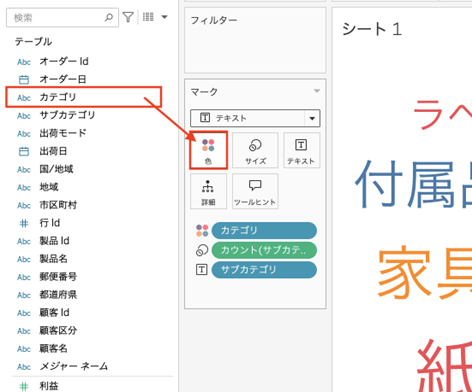Click the テーブル section heading

[33, 42]
